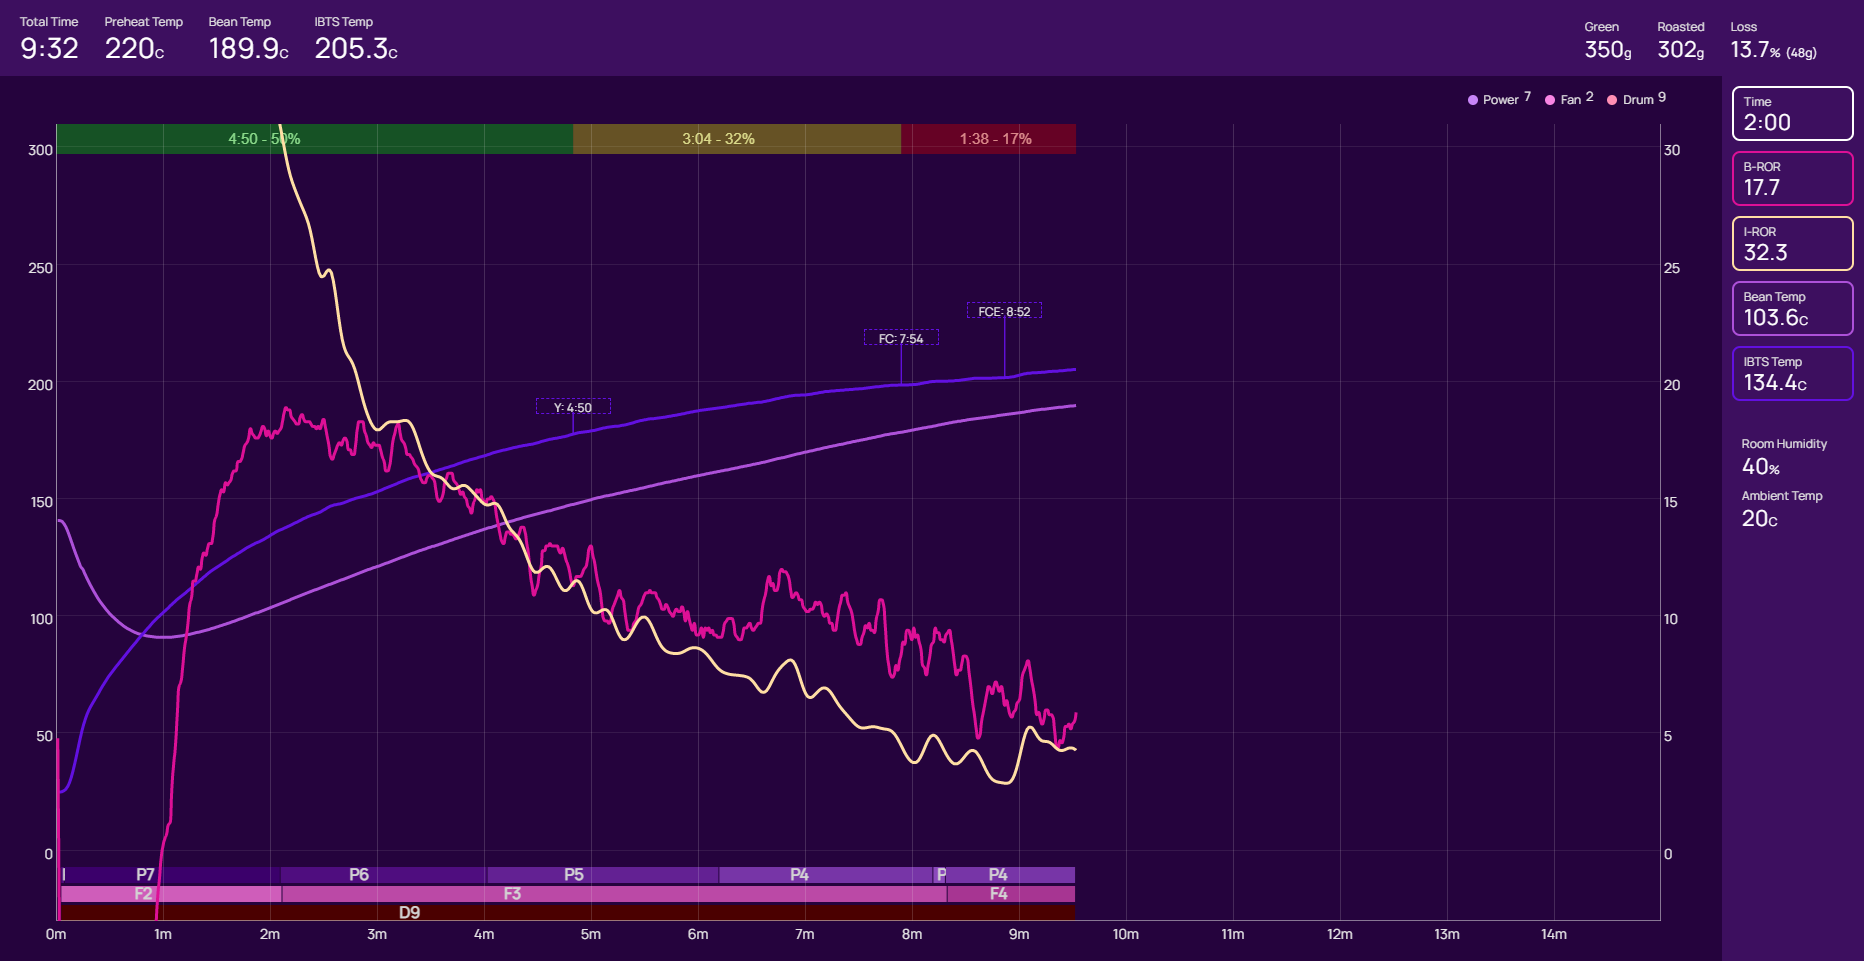Toggle the Power legend dot

point(1473,100)
